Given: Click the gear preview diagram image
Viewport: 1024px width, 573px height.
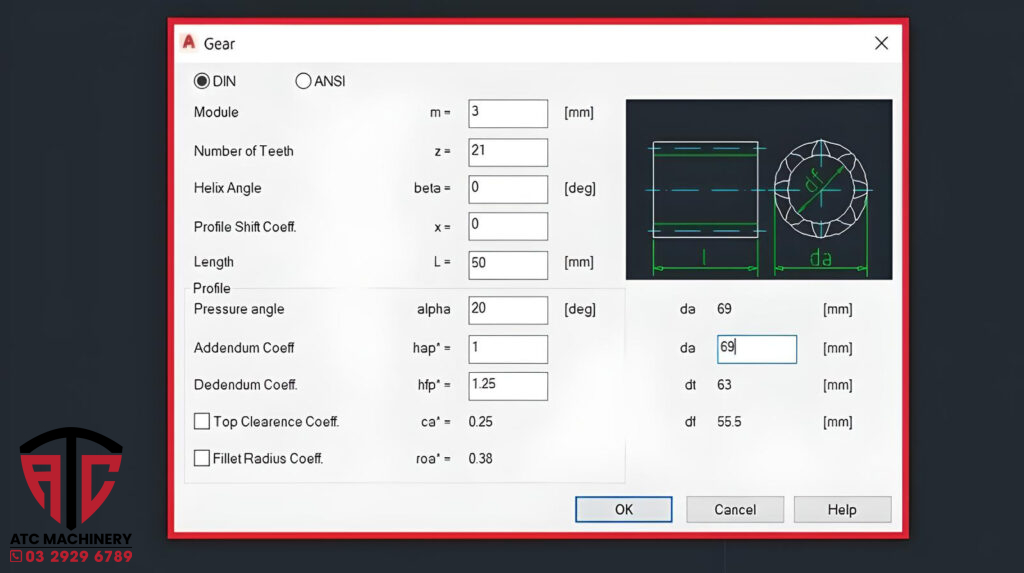Looking at the screenshot, I should 758,189.
